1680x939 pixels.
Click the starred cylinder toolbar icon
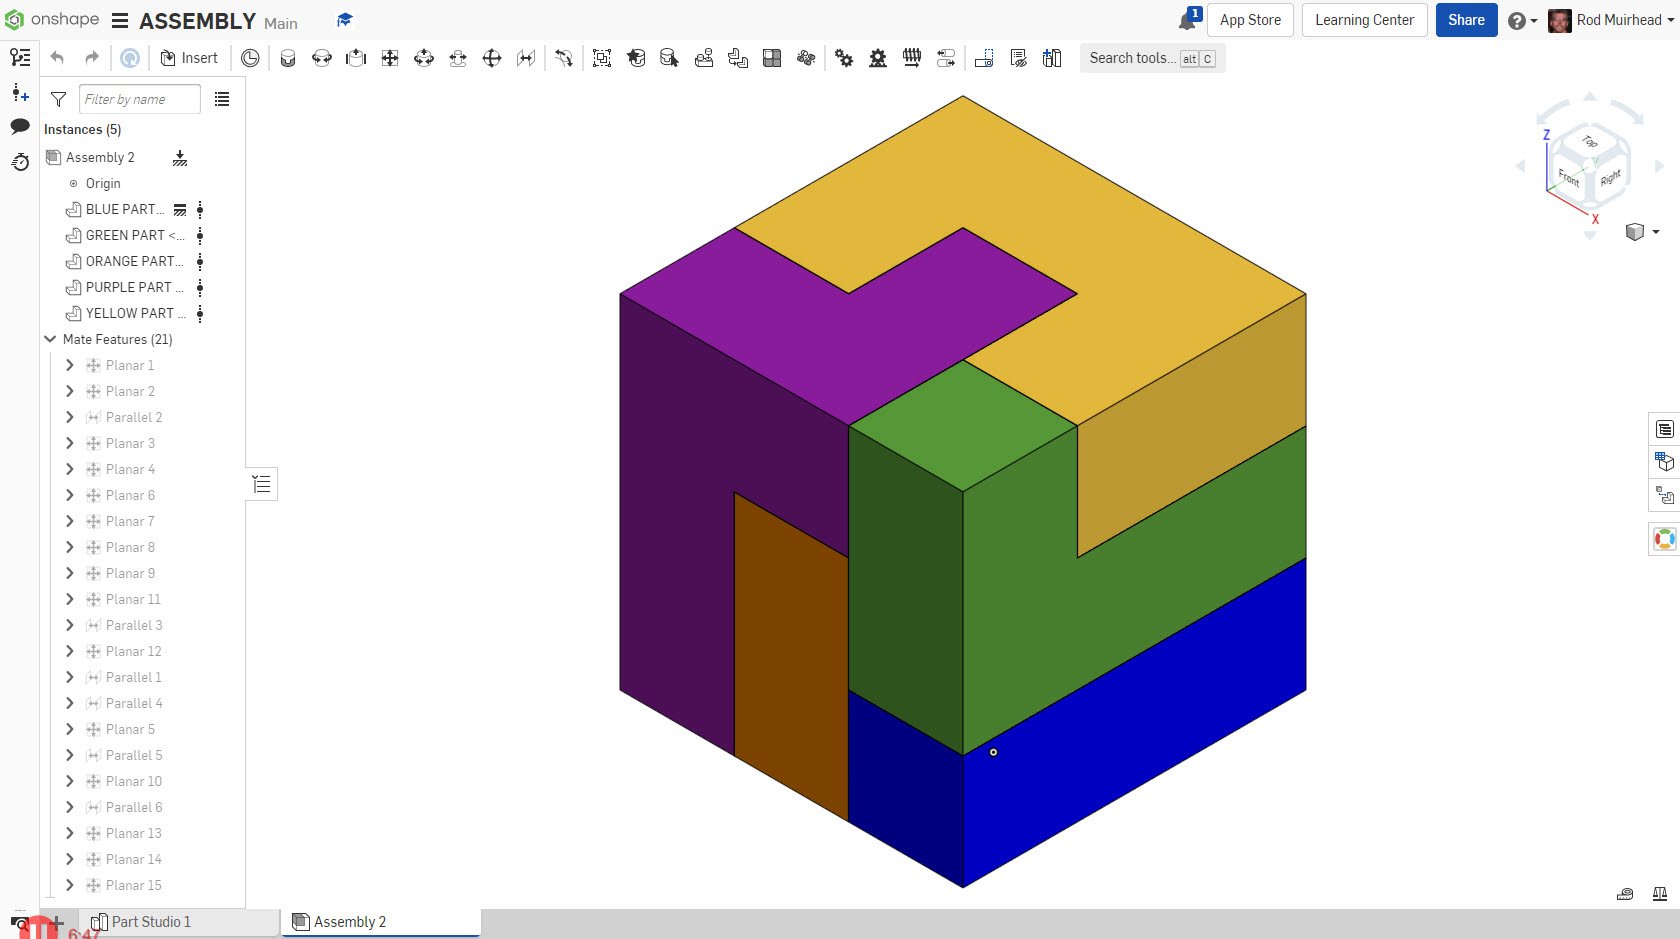point(636,58)
